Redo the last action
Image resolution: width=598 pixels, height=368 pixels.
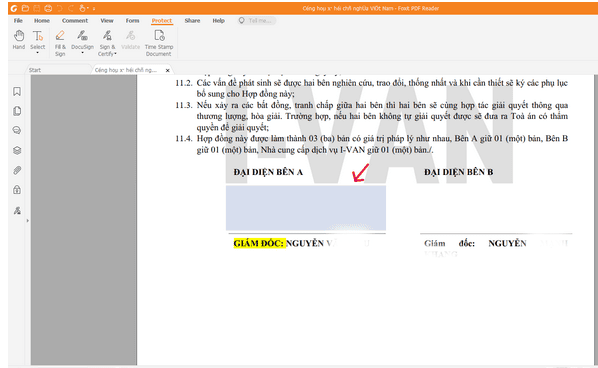pyautogui.click(x=71, y=8)
